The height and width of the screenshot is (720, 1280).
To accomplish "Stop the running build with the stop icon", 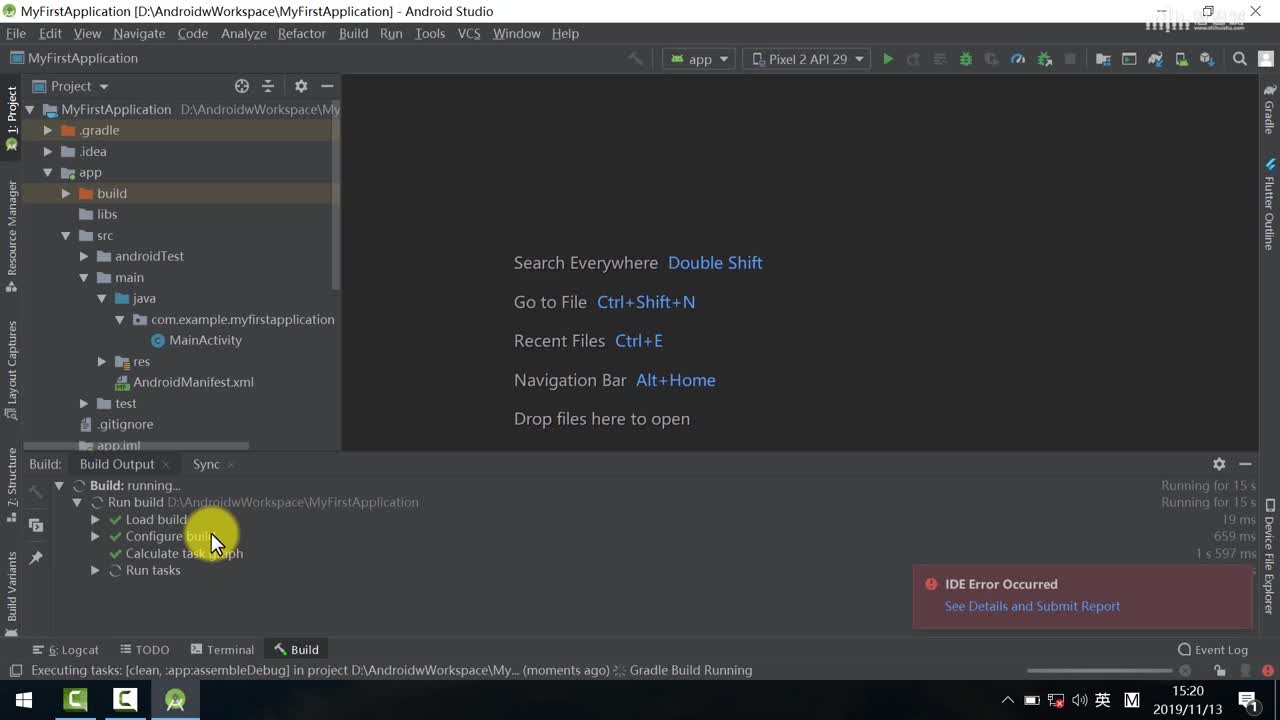I will point(1070,59).
